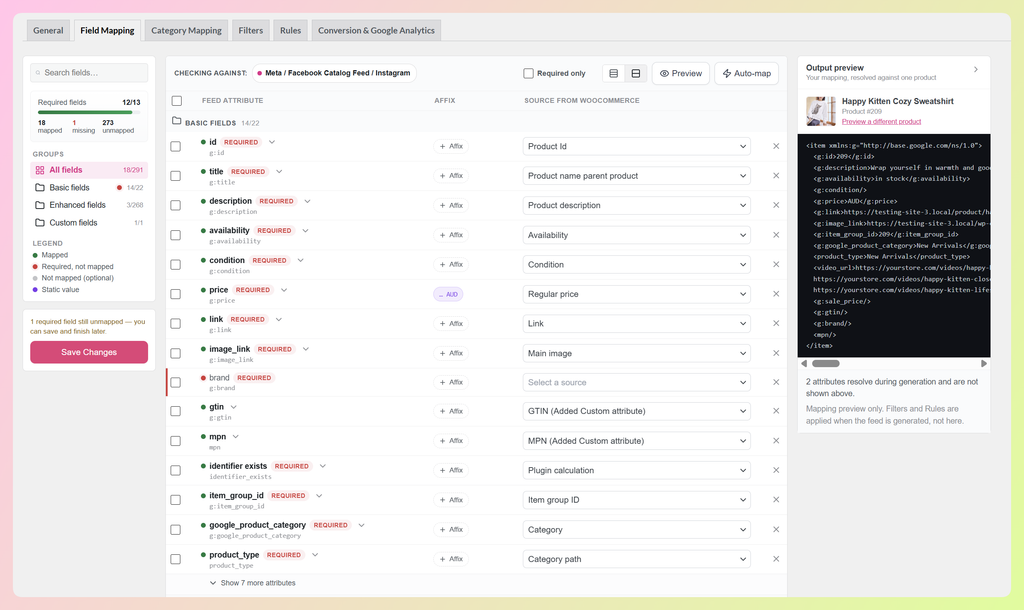
Task: Remove mapping for title row
Action: pyautogui.click(x=776, y=176)
